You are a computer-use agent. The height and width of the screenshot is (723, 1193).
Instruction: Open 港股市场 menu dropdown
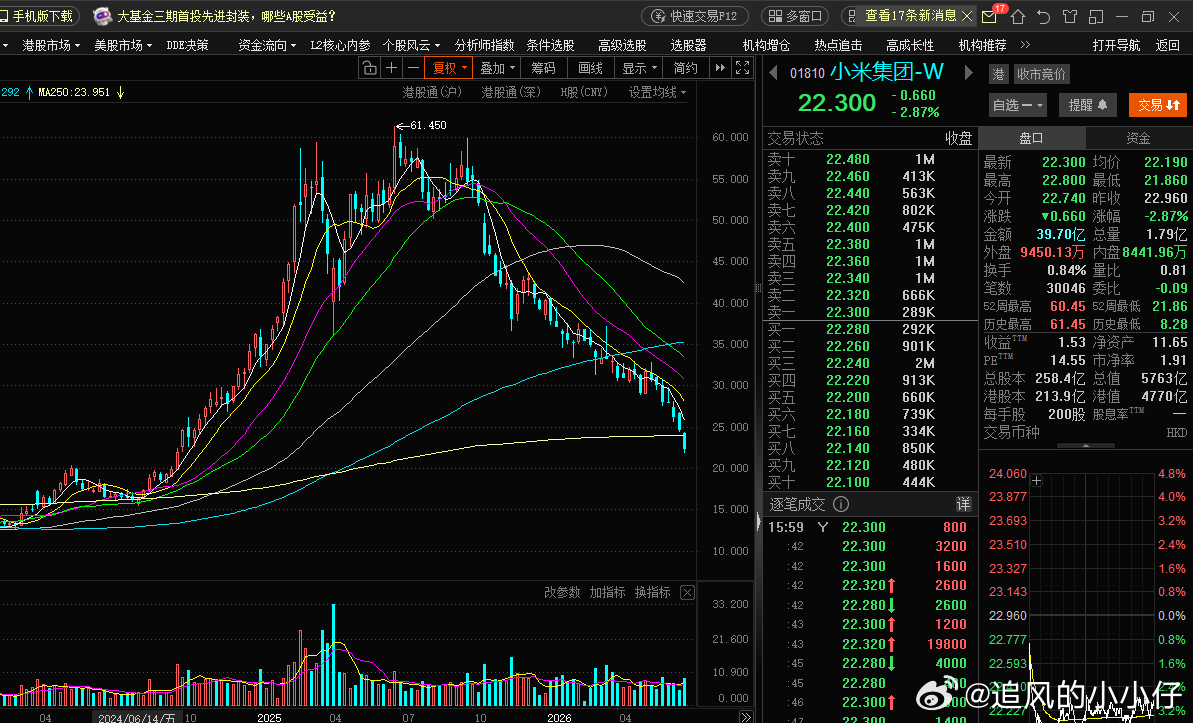point(51,45)
